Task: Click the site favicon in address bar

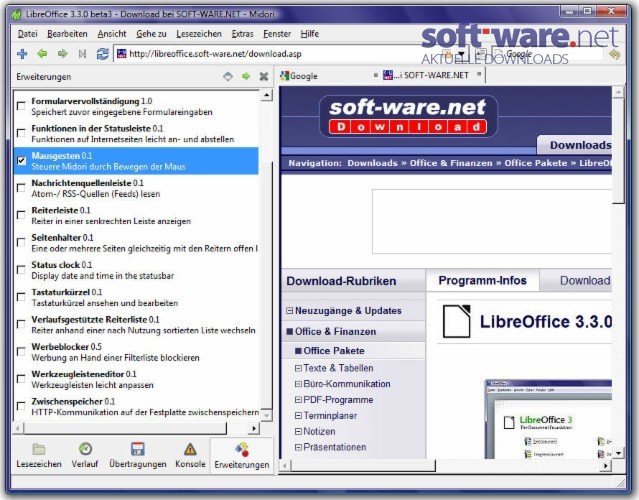Action: click(x=121, y=54)
